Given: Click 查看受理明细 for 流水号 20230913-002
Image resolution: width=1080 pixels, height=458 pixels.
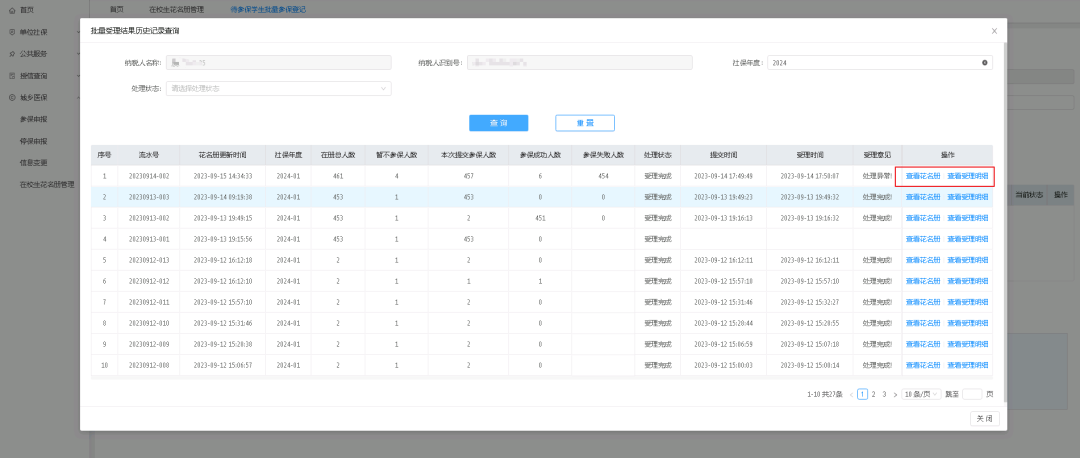Looking at the screenshot, I should click(x=968, y=218).
